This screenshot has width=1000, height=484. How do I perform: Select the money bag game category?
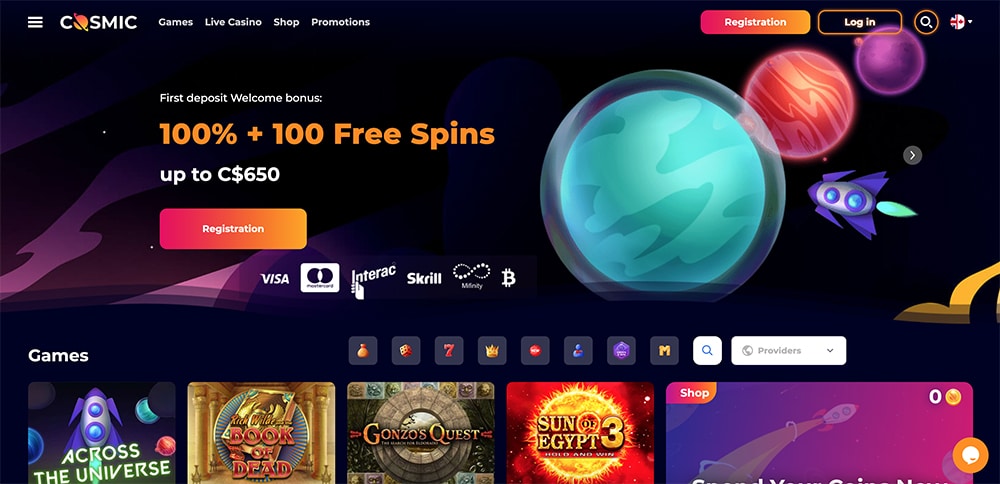coord(363,351)
